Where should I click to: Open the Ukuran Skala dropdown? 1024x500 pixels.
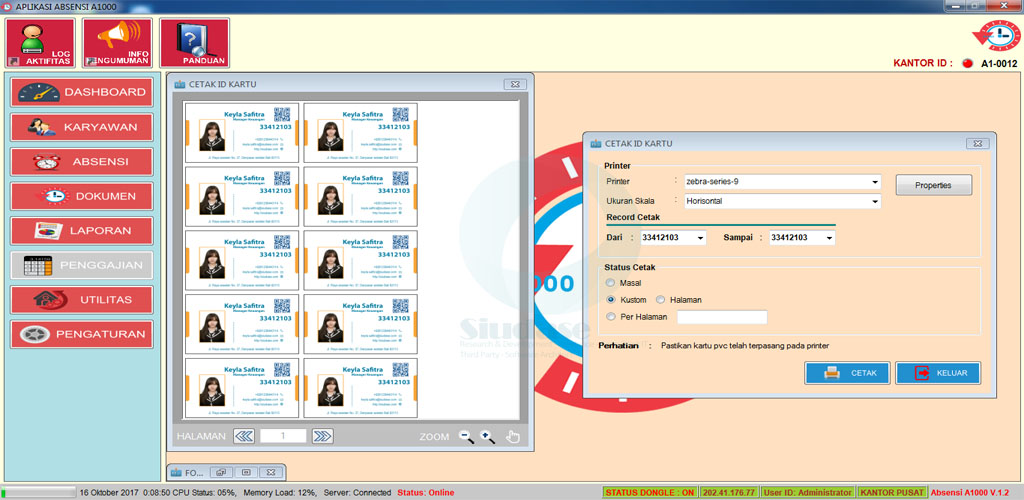[x=875, y=201]
